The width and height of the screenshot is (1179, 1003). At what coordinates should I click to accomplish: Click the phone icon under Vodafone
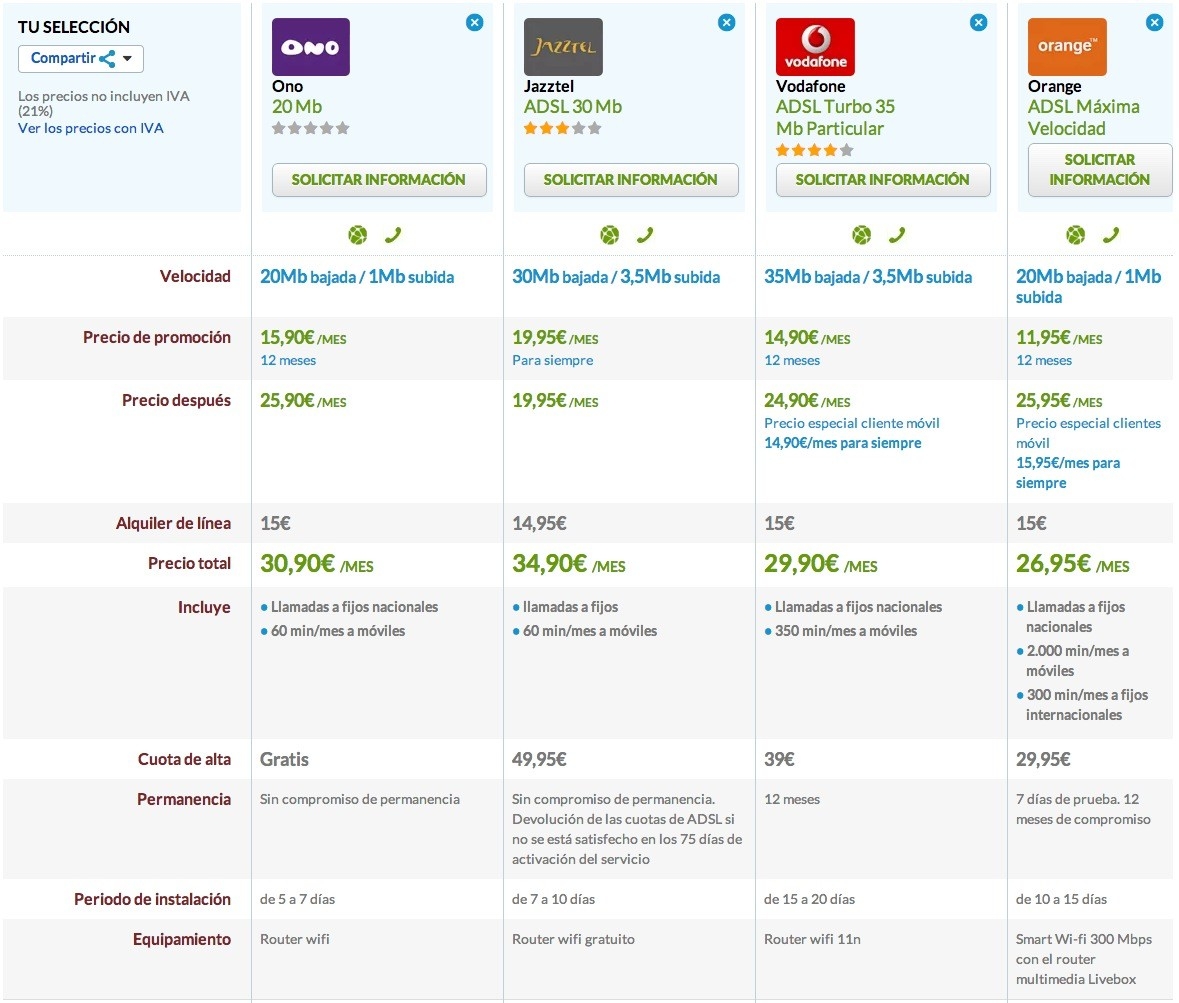(x=896, y=235)
